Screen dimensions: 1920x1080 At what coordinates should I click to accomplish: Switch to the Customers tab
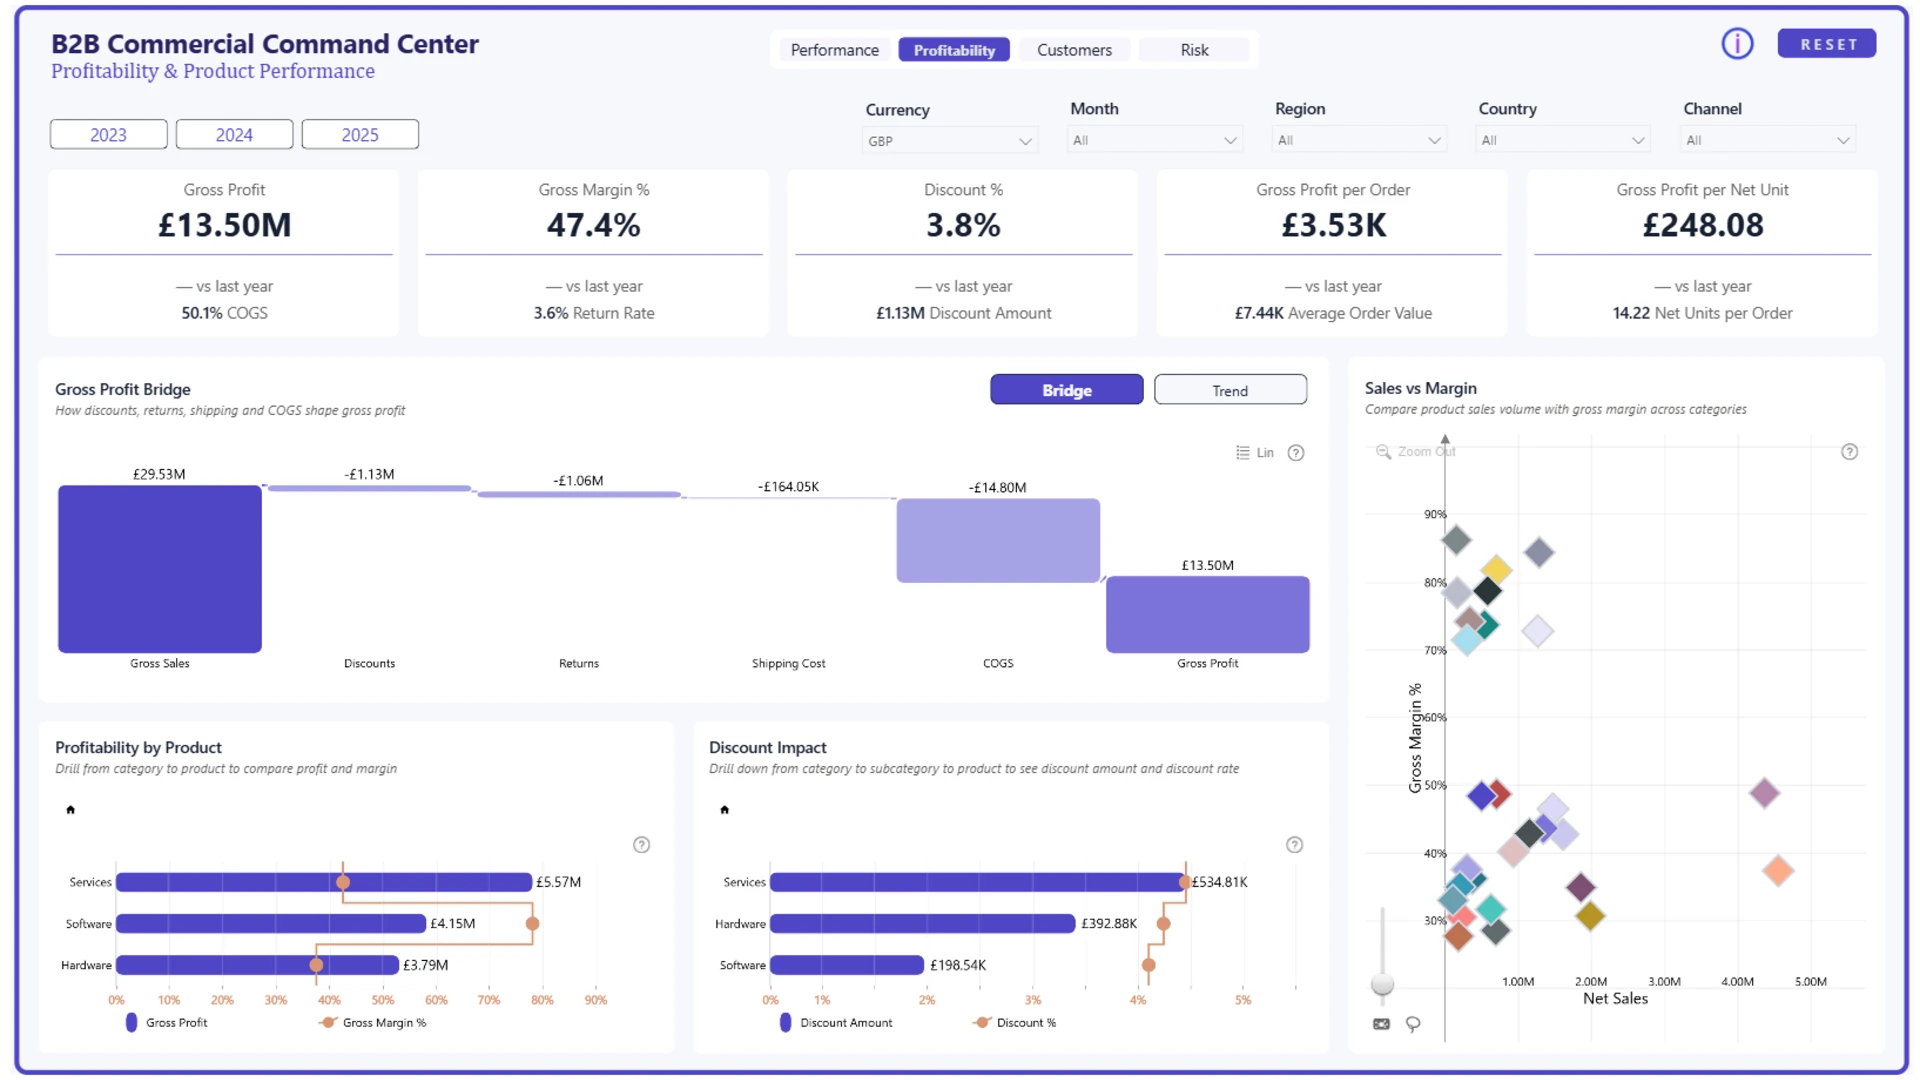(1074, 50)
